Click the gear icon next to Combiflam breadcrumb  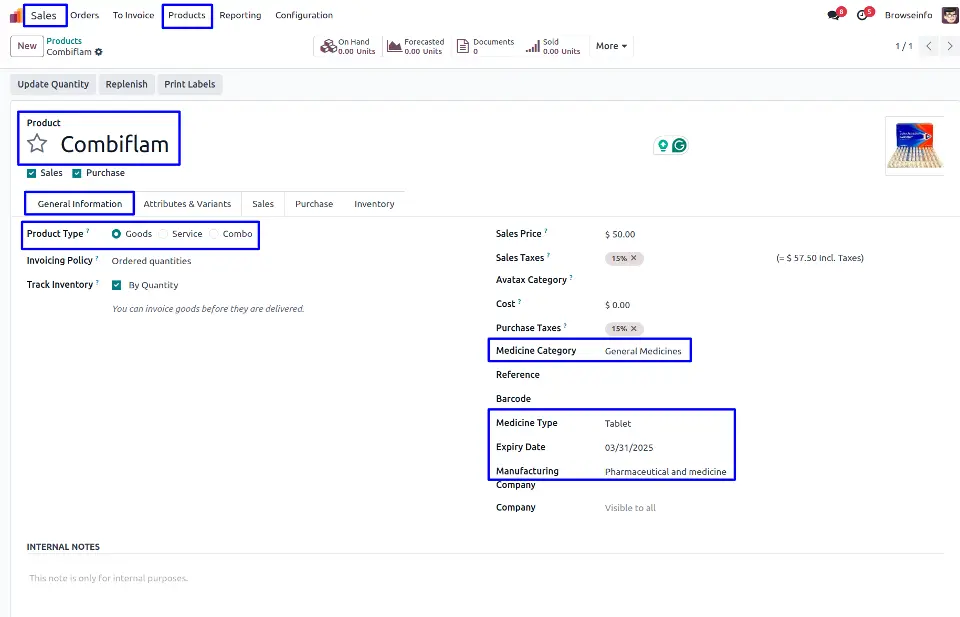point(99,52)
